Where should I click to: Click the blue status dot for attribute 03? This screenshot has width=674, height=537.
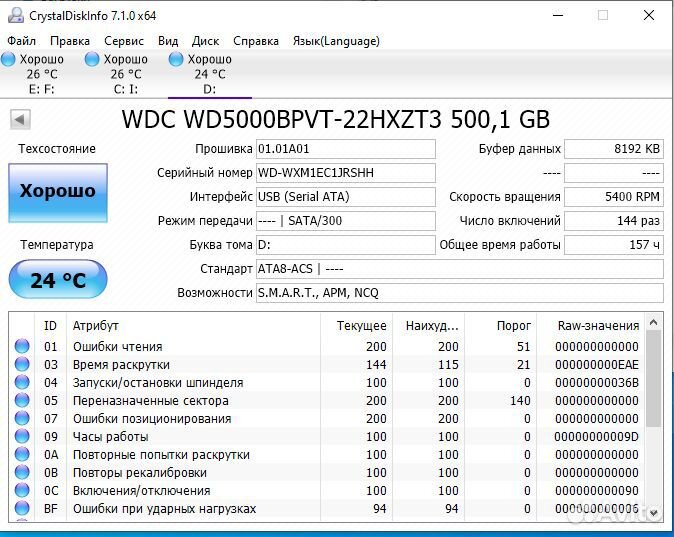click(x=22, y=364)
